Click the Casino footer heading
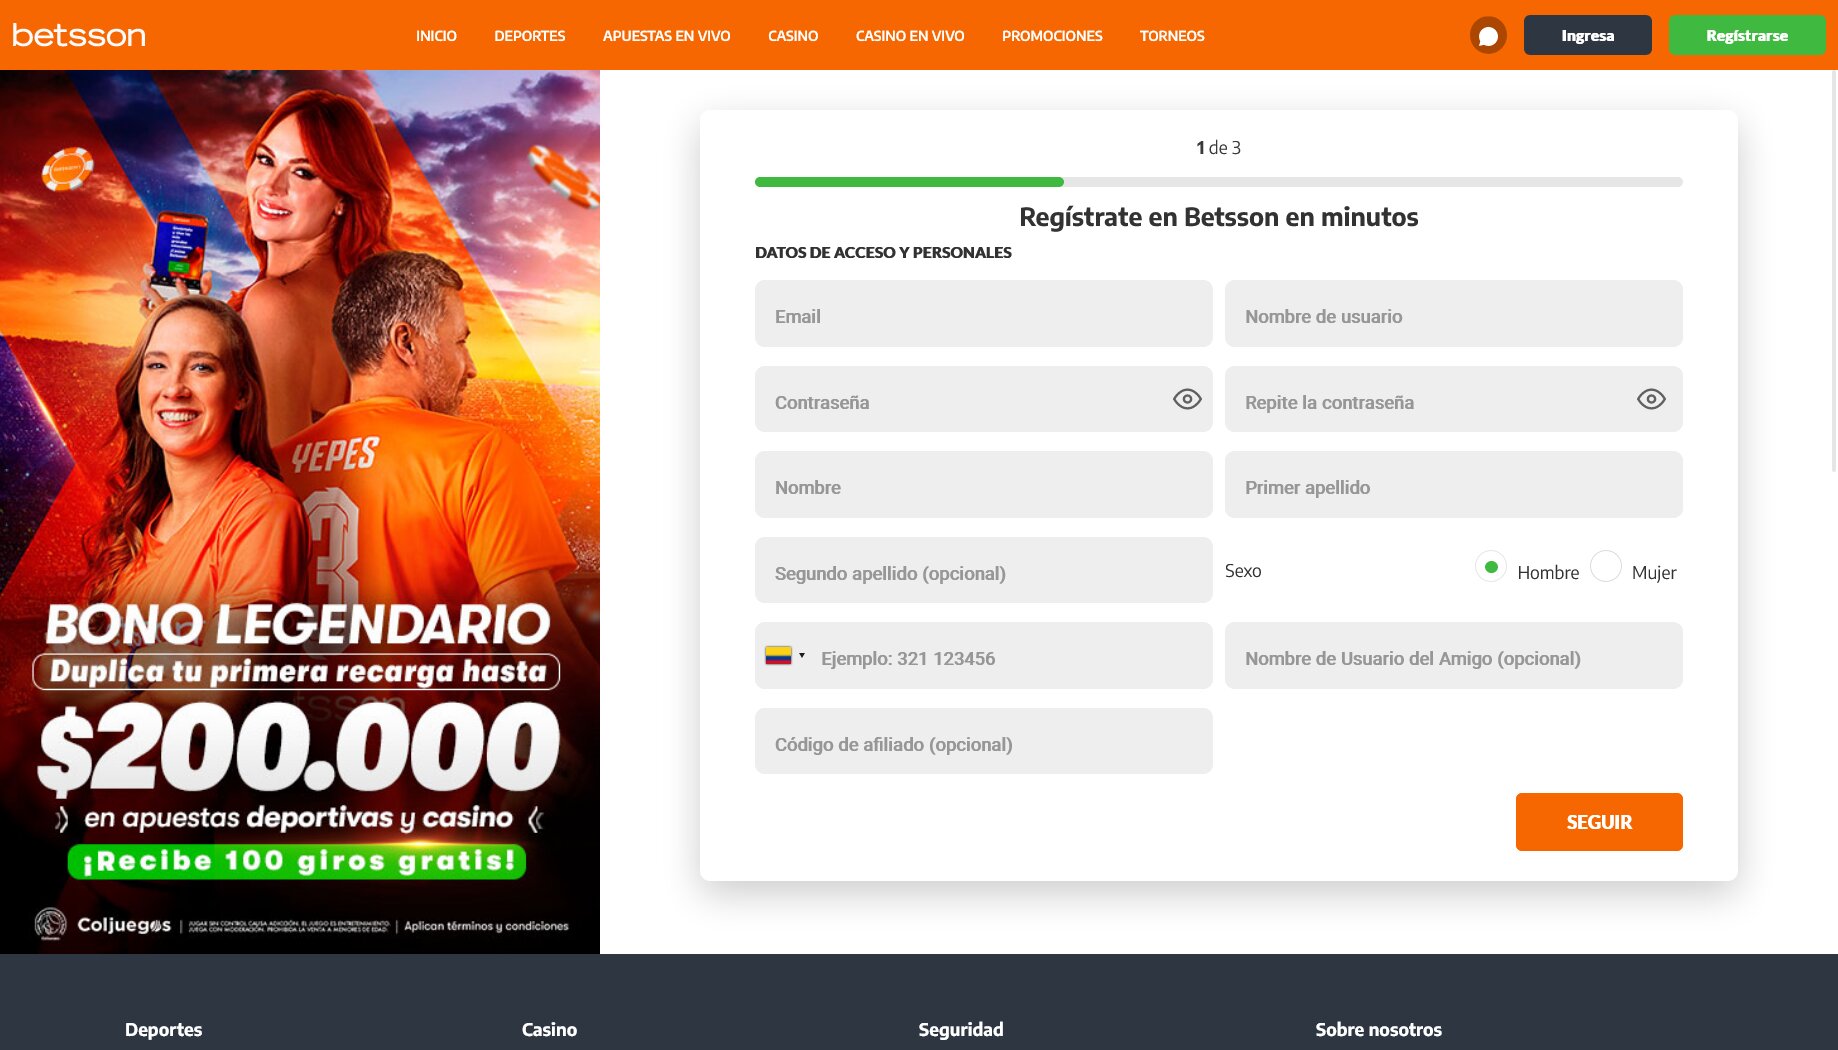Image resolution: width=1838 pixels, height=1050 pixels. (x=549, y=1029)
